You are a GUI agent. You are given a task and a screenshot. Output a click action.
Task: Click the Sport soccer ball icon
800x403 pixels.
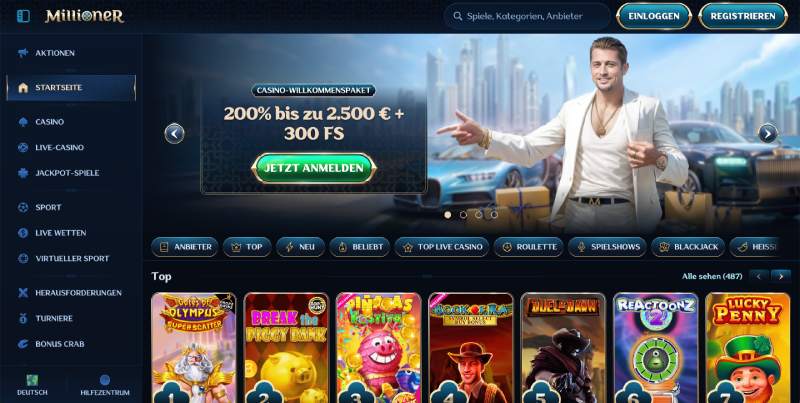[x=23, y=207]
